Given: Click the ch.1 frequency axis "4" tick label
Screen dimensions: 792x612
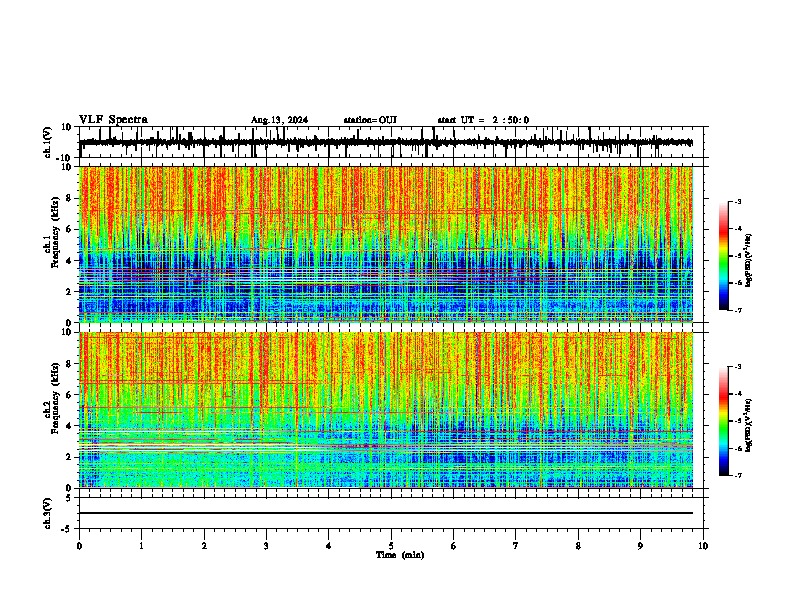Looking at the screenshot, I should coord(70,261).
